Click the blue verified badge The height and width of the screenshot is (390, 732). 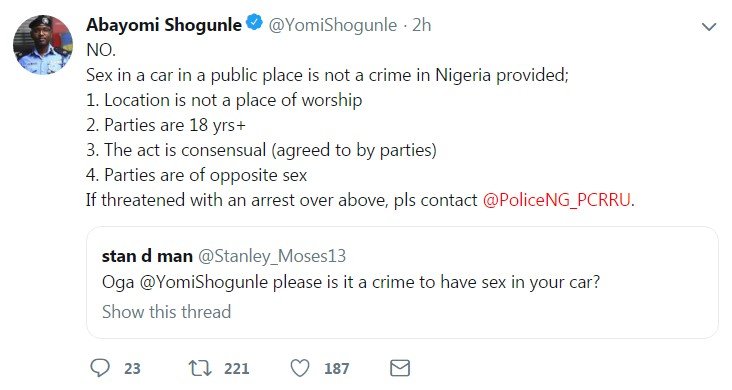(x=254, y=23)
